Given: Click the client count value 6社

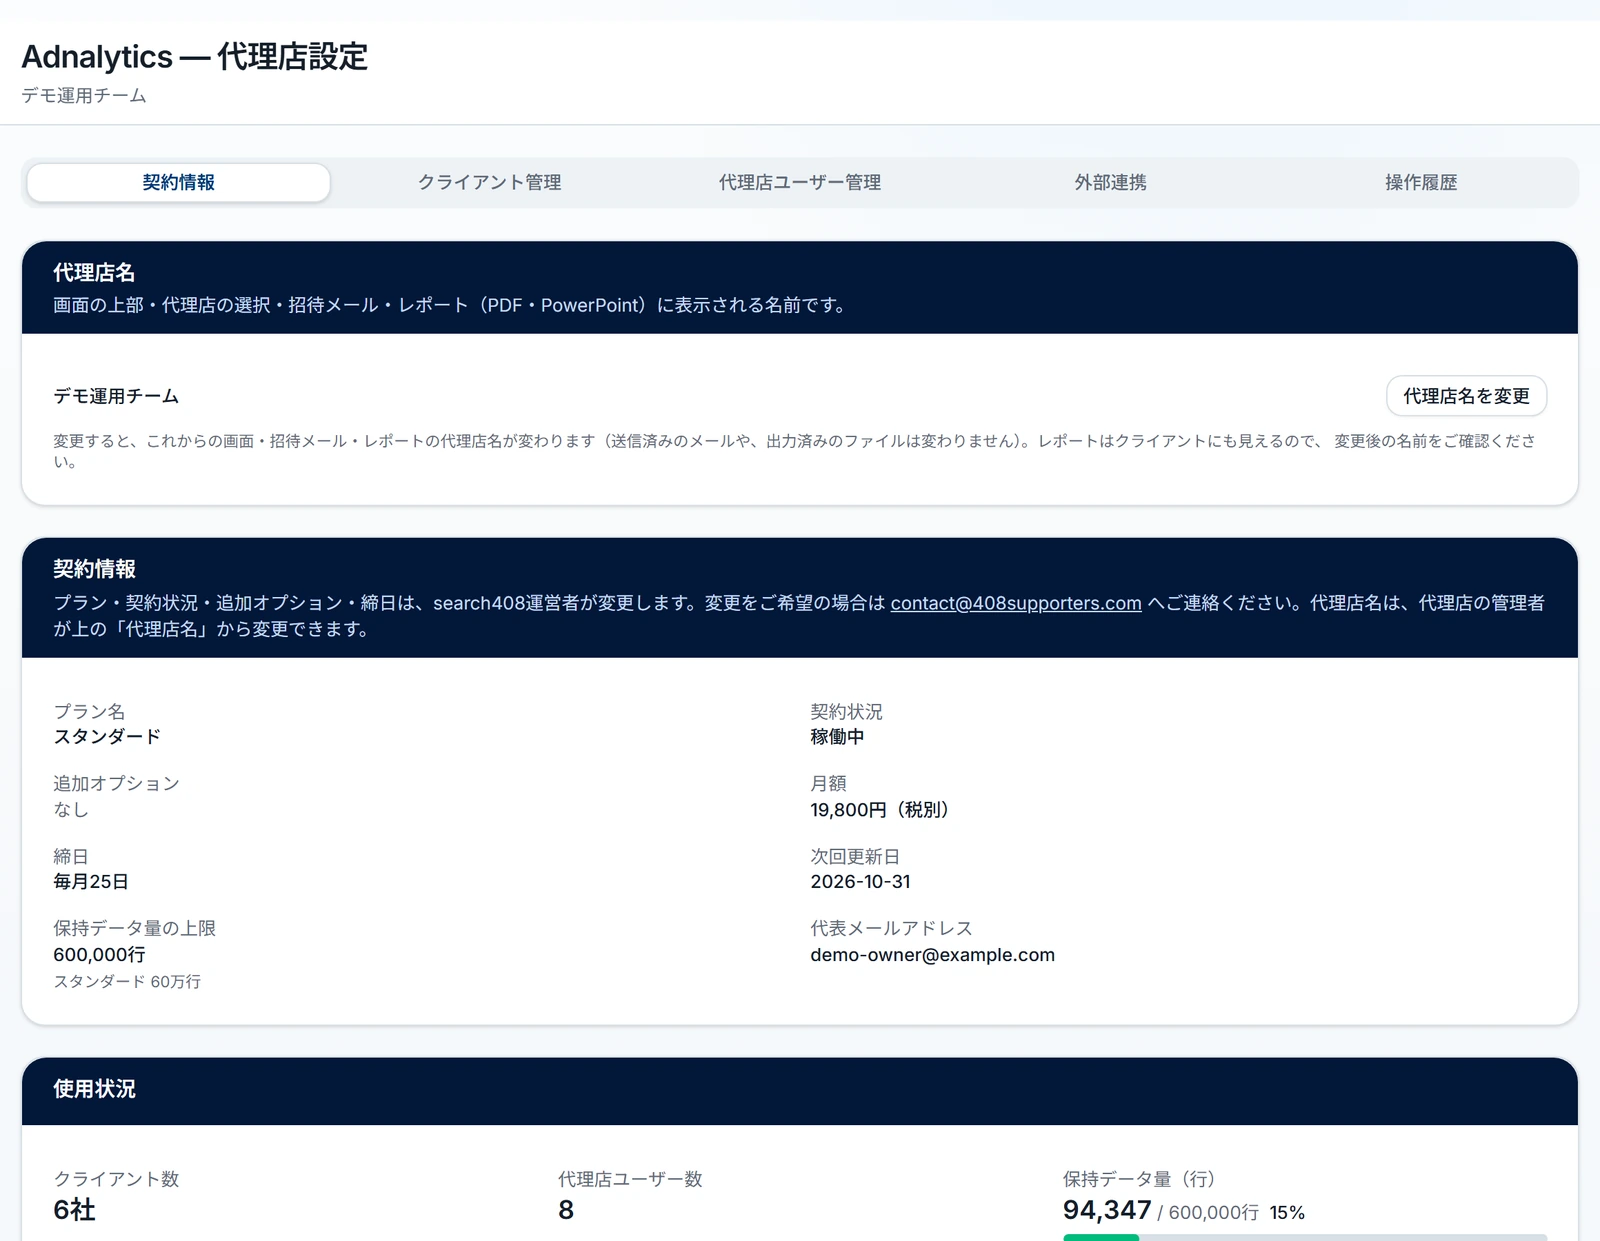Looking at the screenshot, I should click(x=74, y=1210).
